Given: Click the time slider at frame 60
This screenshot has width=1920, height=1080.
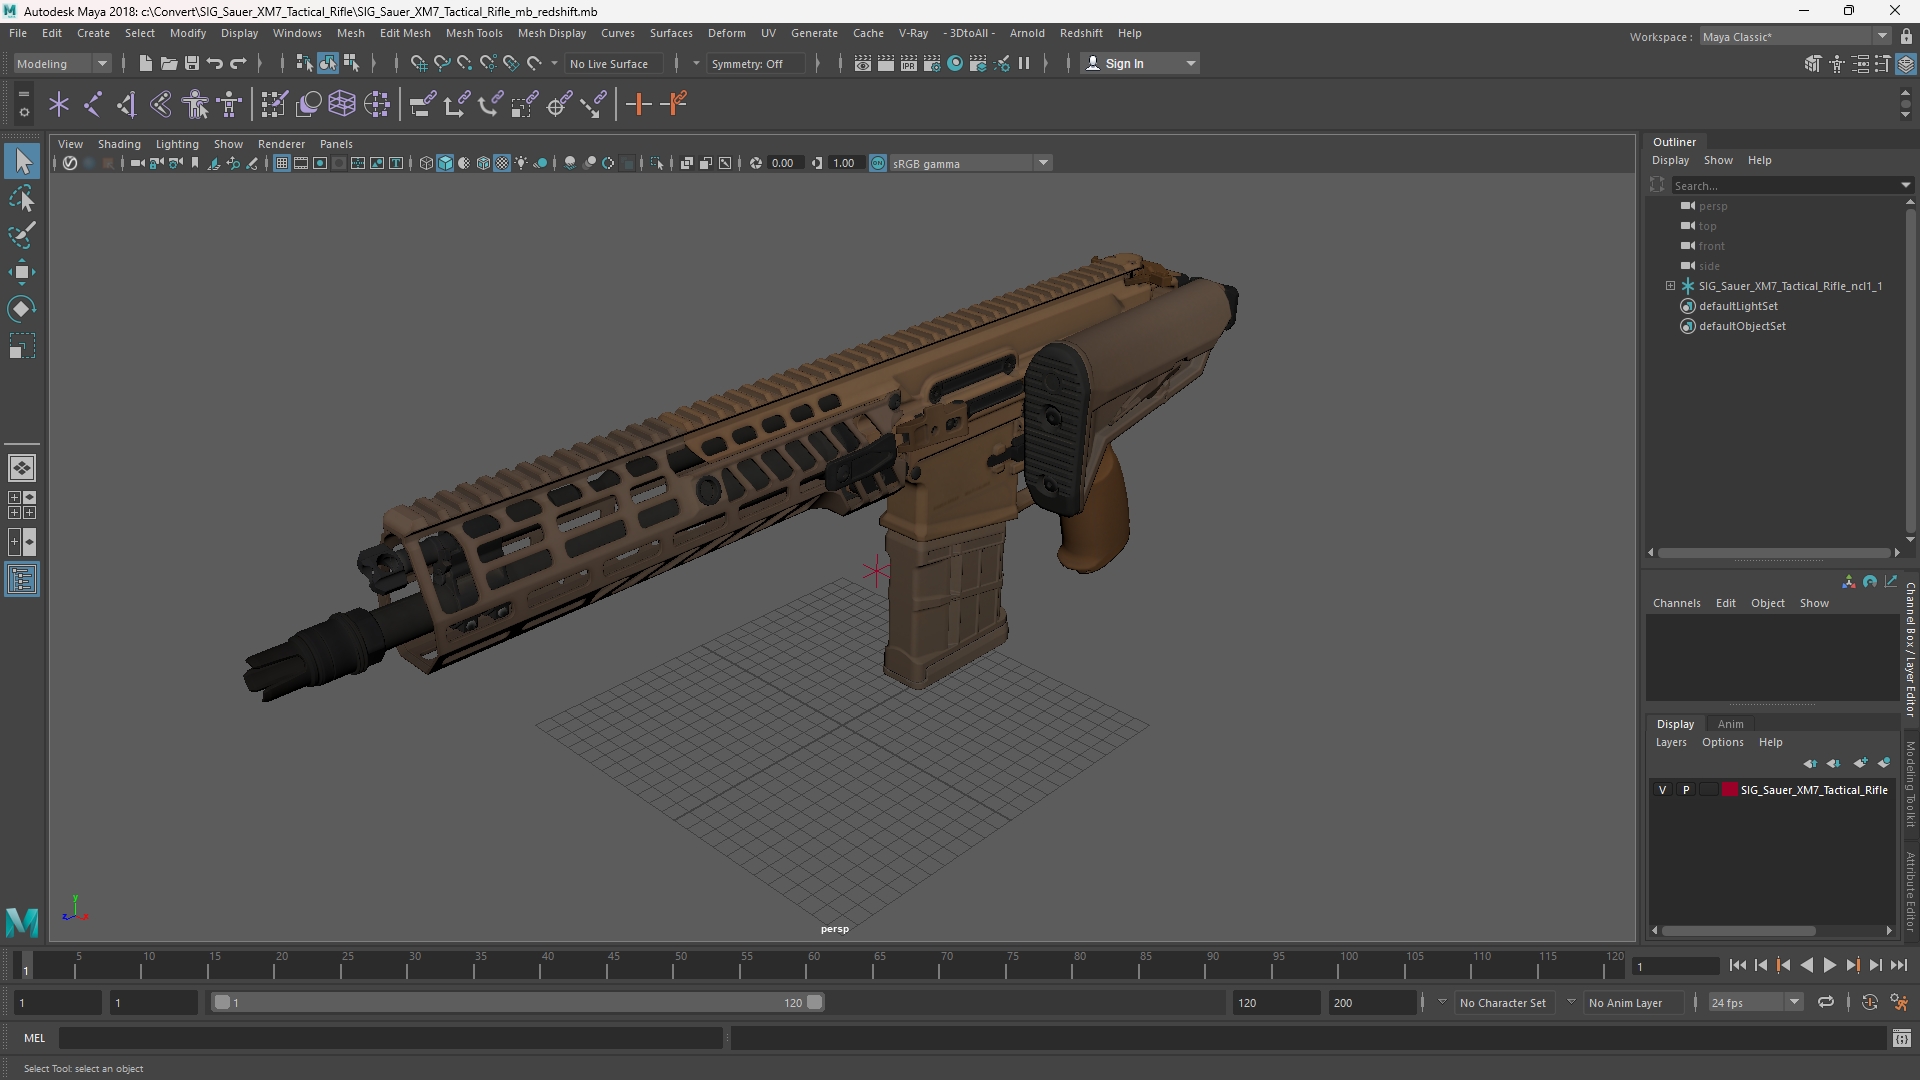Looking at the screenshot, I should (x=814, y=965).
